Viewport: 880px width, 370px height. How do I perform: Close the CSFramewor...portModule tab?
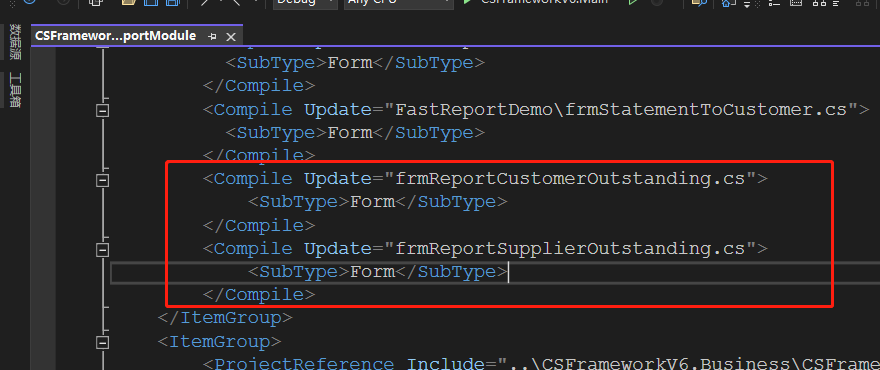(x=230, y=36)
